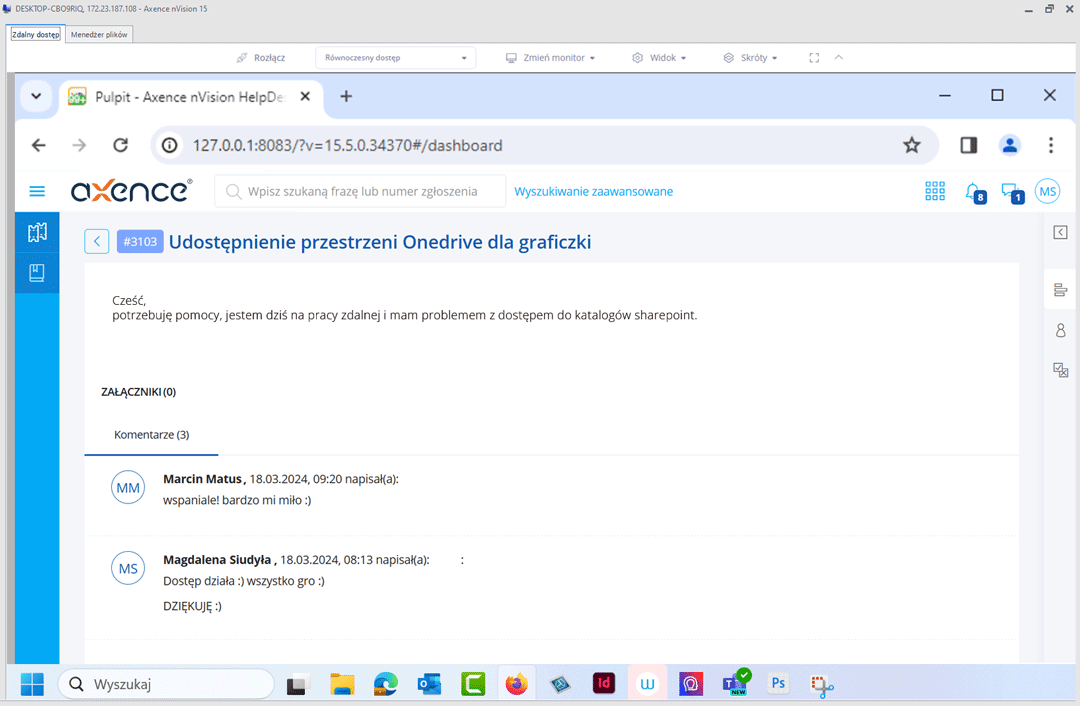Open the tasks checklist icon on right sidebar

click(1060, 369)
